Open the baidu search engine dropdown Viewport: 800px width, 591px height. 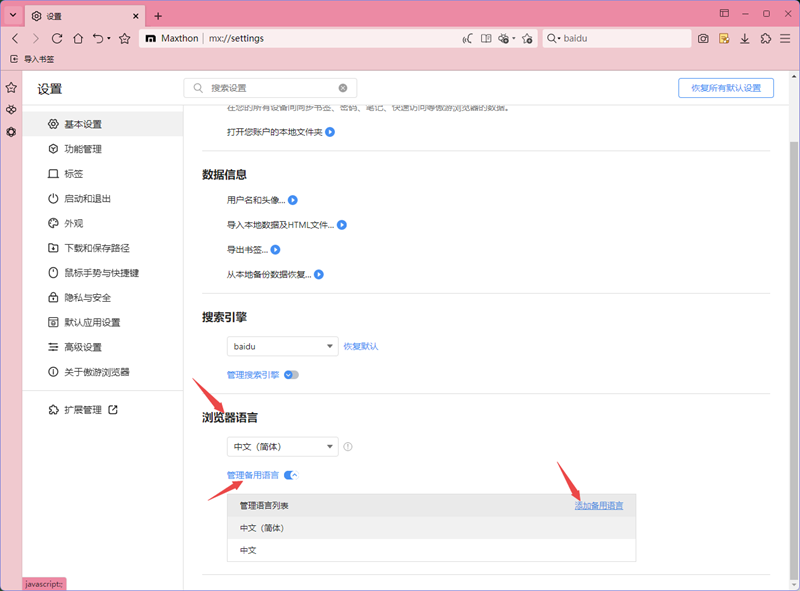point(282,347)
